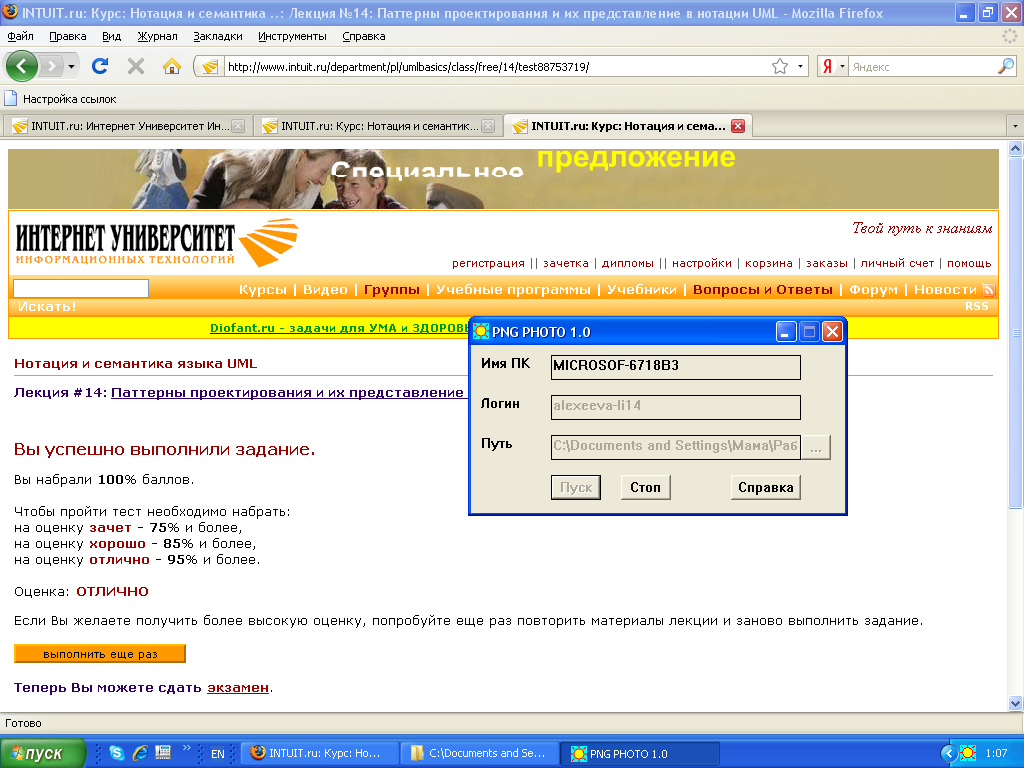The height and width of the screenshot is (768, 1024).
Task: Switch to the INTUIT.ru: Интернет Университет tab
Action: pyautogui.click(x=128, y=126)
